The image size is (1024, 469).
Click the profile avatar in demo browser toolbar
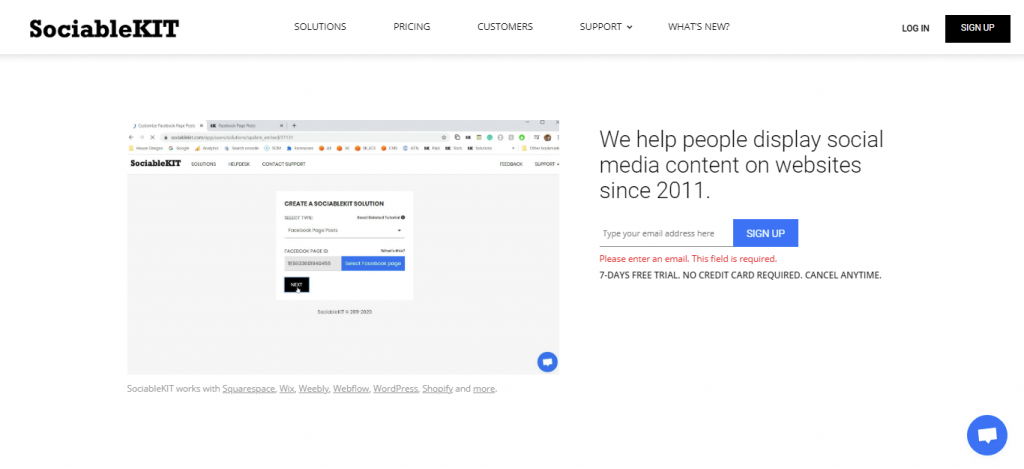pos(547,138)
